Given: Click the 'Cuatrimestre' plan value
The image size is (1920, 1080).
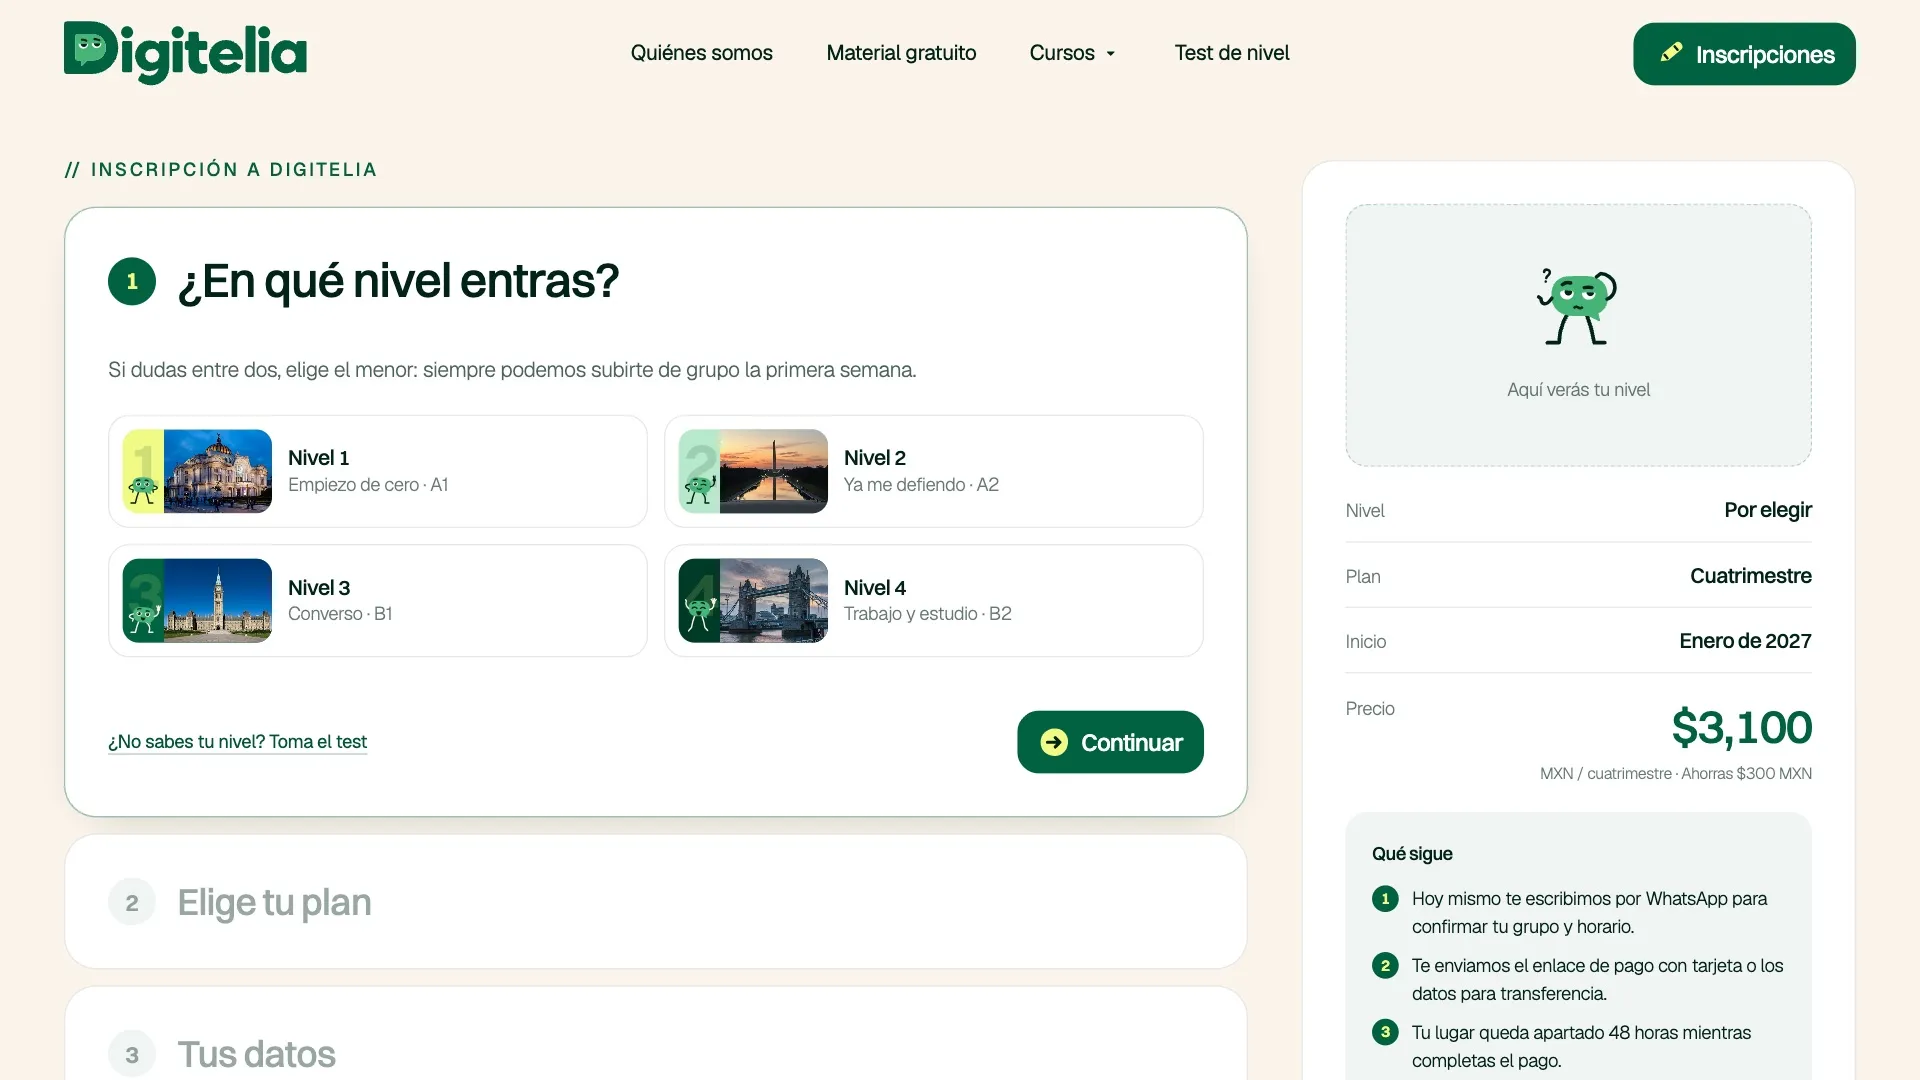Looking at the screenshot, I should (1750, 576).
